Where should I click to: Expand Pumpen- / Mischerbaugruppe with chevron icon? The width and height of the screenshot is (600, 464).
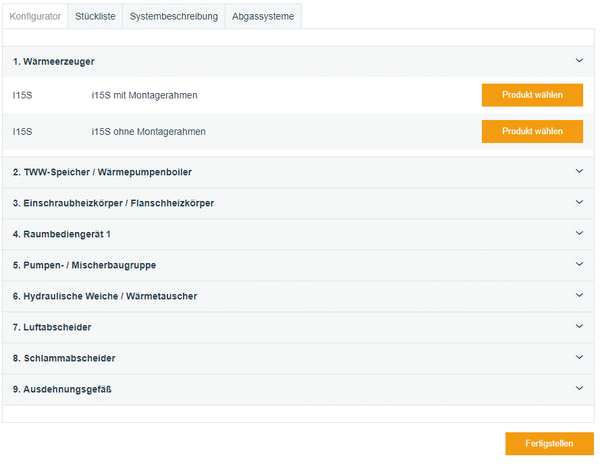coord(579,264)
